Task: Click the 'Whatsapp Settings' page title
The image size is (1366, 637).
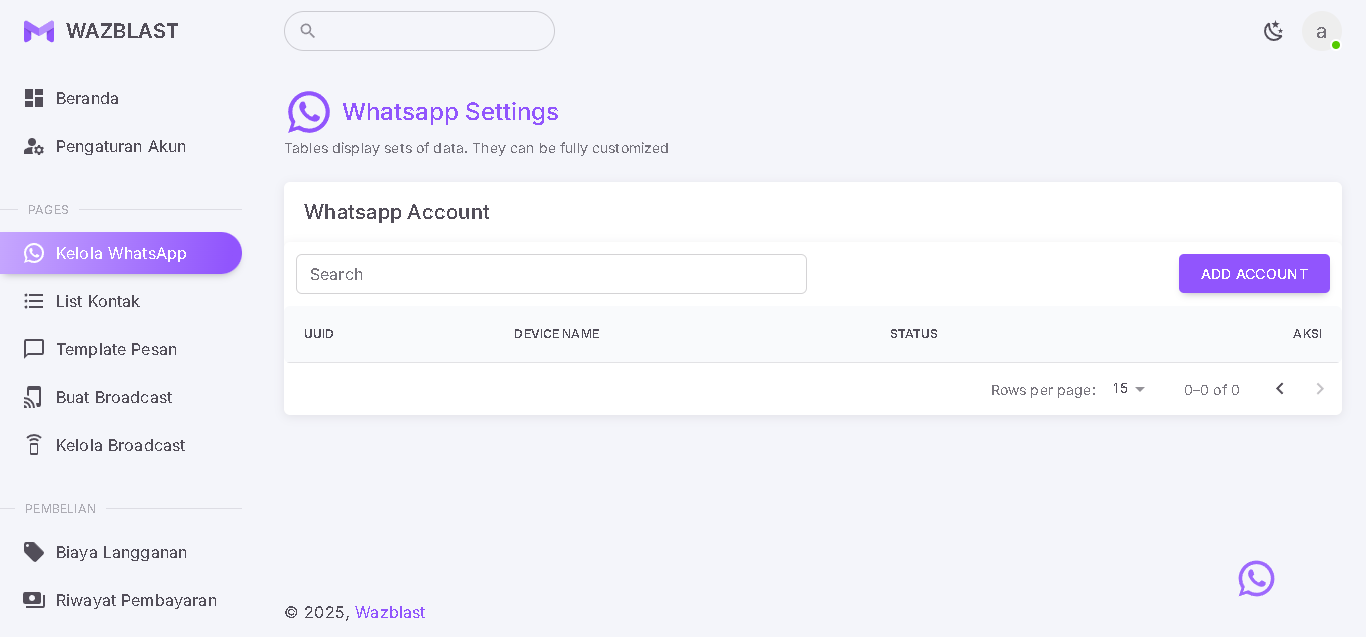Action: 451,112
